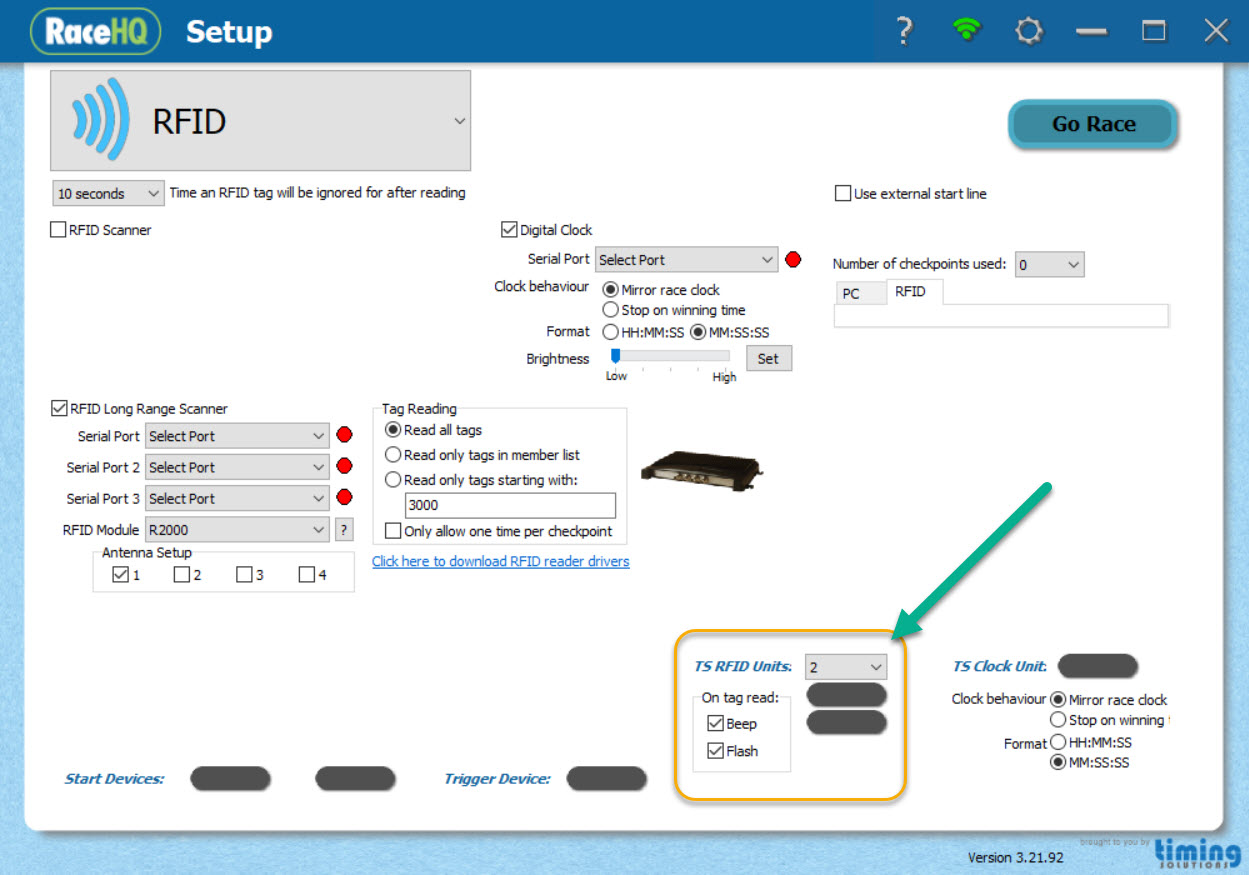This screenshot has width=1249, height=875.
Task: Click the brightness Set button
Action: [768, 359]
